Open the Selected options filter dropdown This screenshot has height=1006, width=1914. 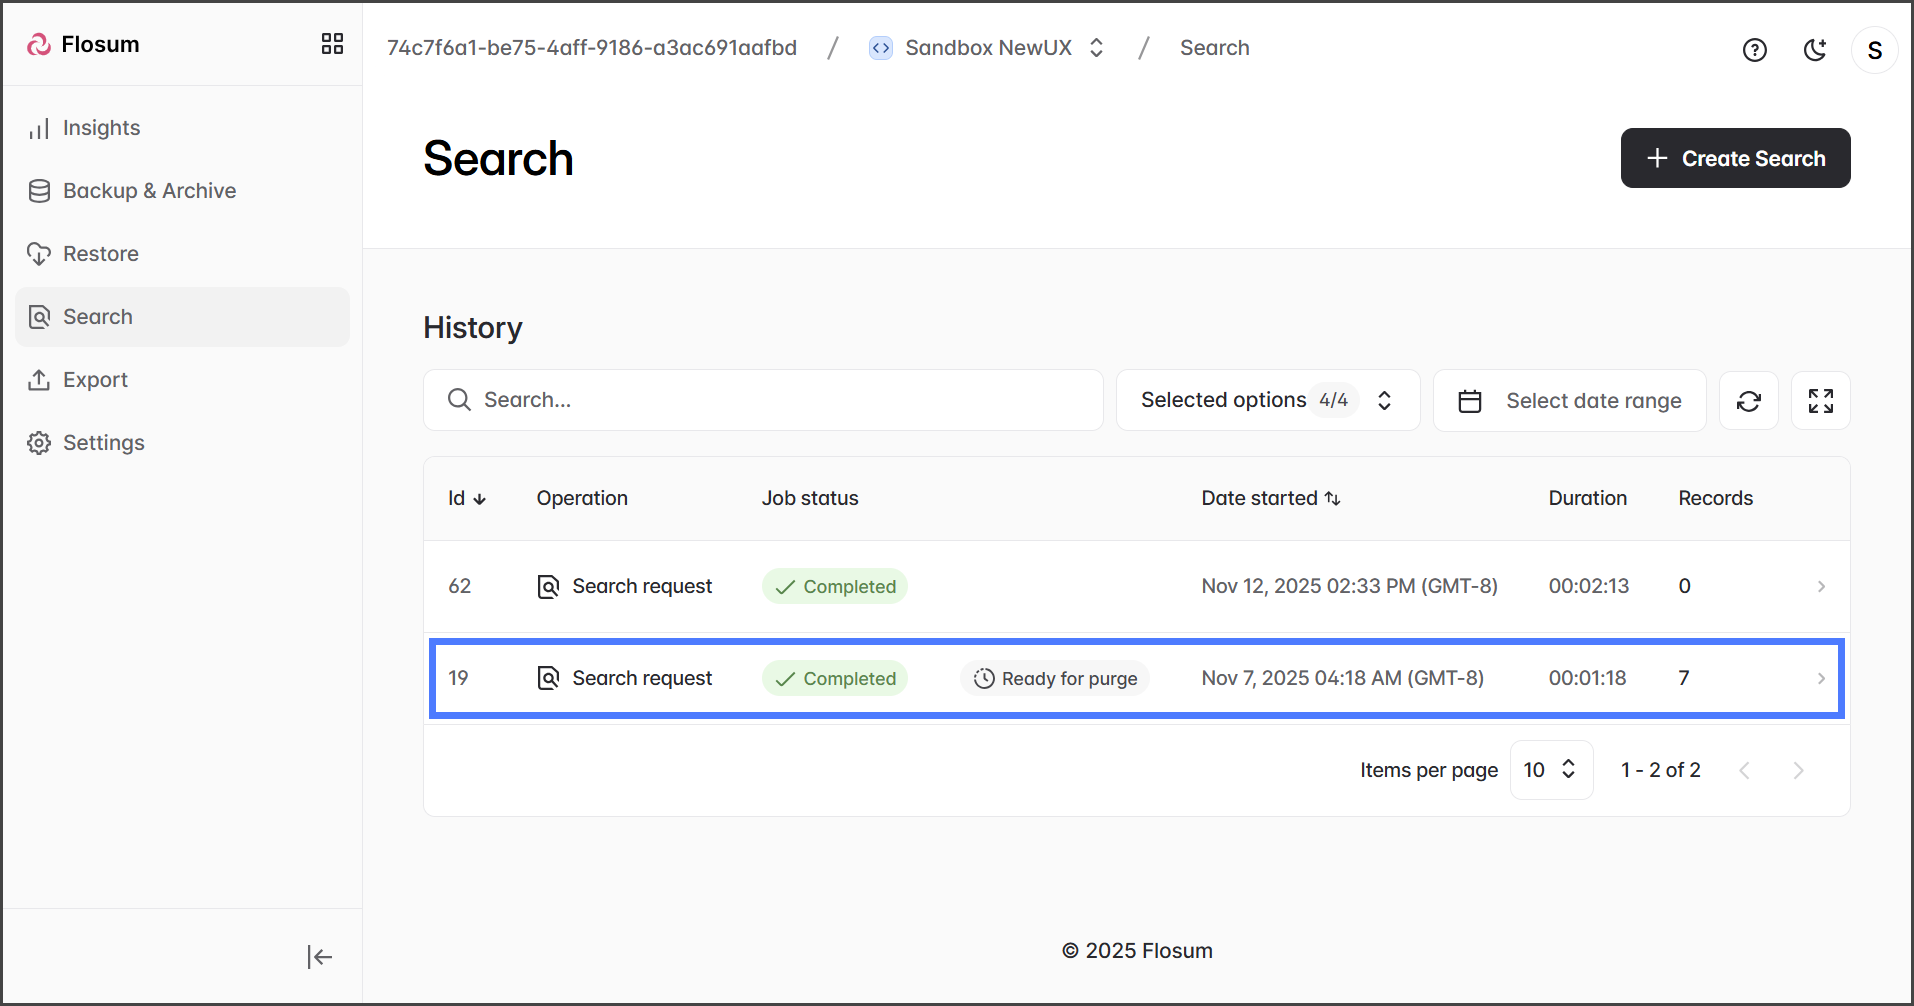pos(1267,401)
